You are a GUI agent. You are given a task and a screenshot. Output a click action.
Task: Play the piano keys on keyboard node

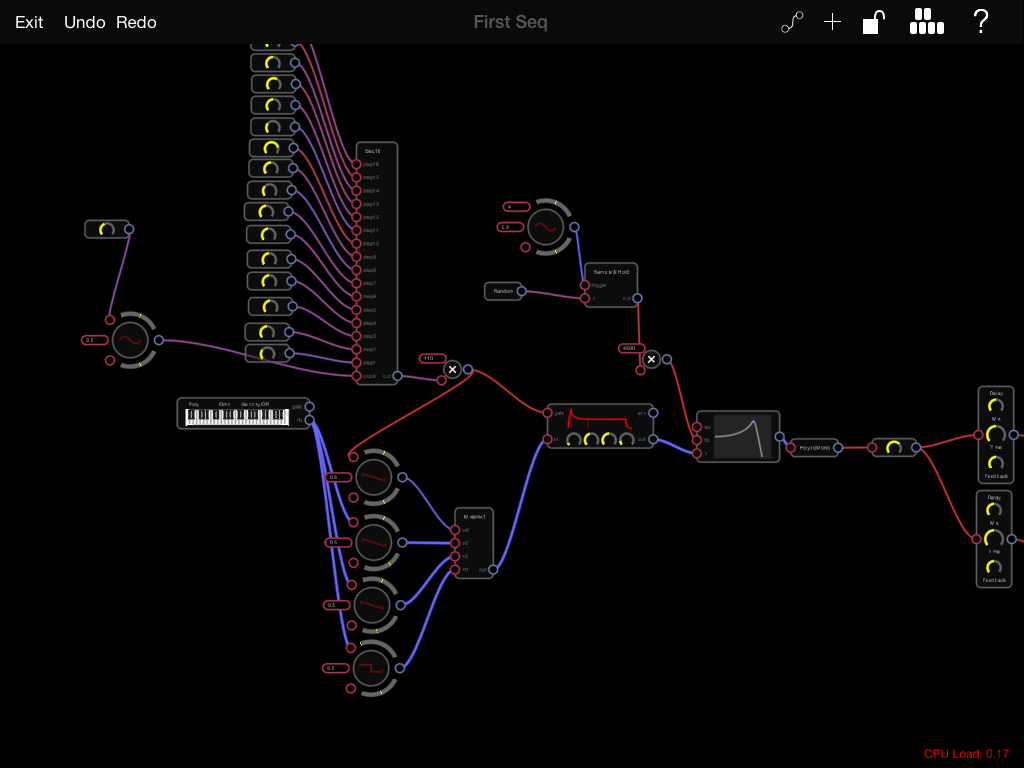tap(237, 417)
